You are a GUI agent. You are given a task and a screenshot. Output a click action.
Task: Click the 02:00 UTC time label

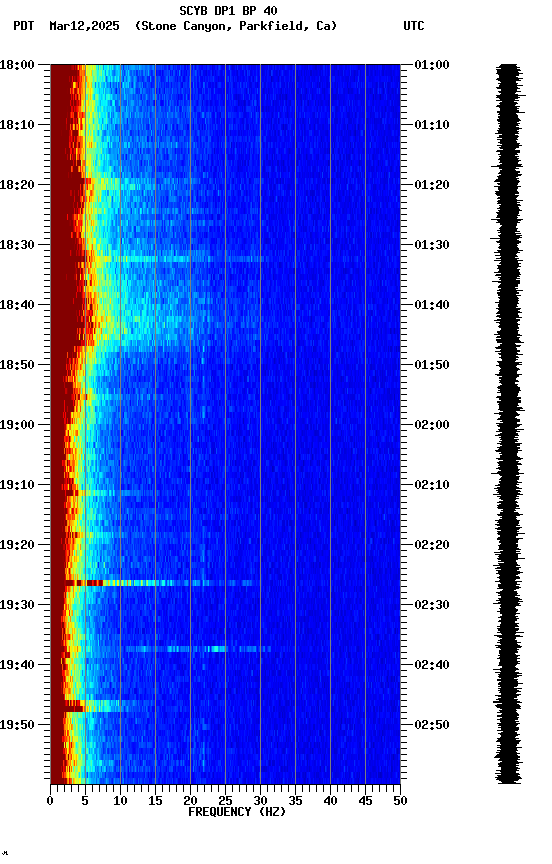coord(432,425)
